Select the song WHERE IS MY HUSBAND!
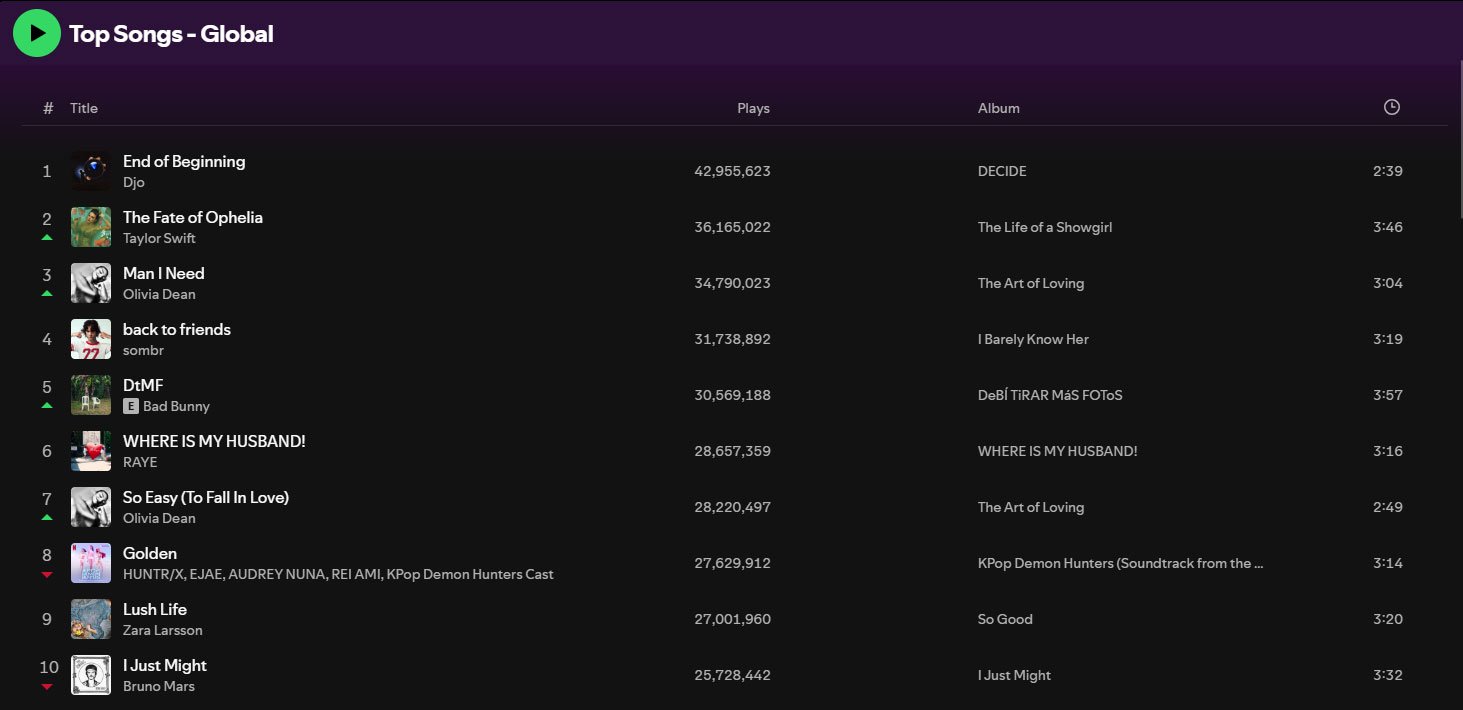The image size is (1463, 710). [x=213, y=440]
